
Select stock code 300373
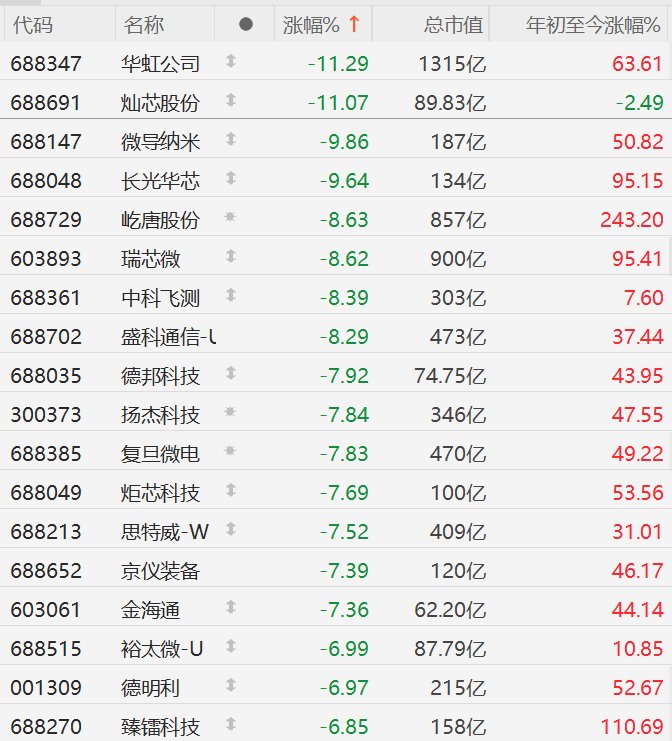tap(46, 415)
